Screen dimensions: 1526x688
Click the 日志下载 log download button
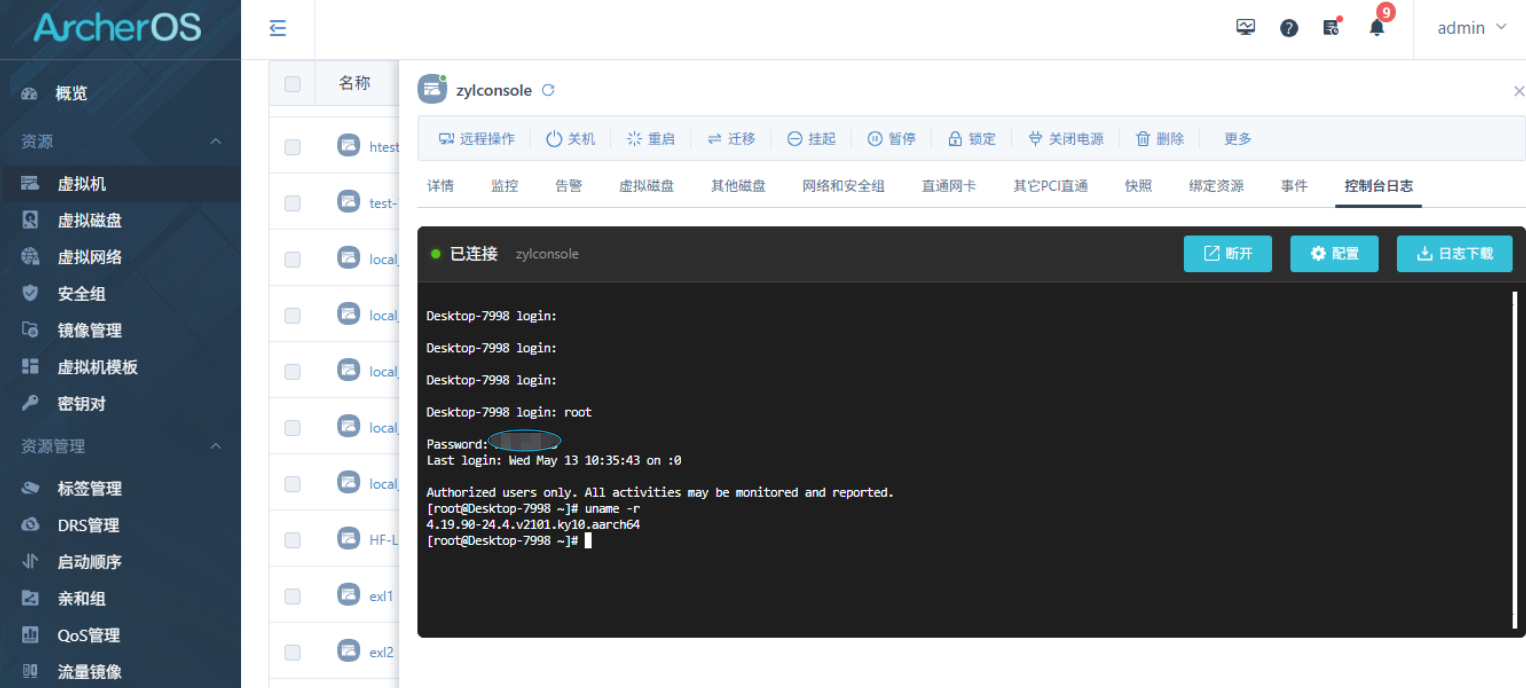tap(1454, 254)
